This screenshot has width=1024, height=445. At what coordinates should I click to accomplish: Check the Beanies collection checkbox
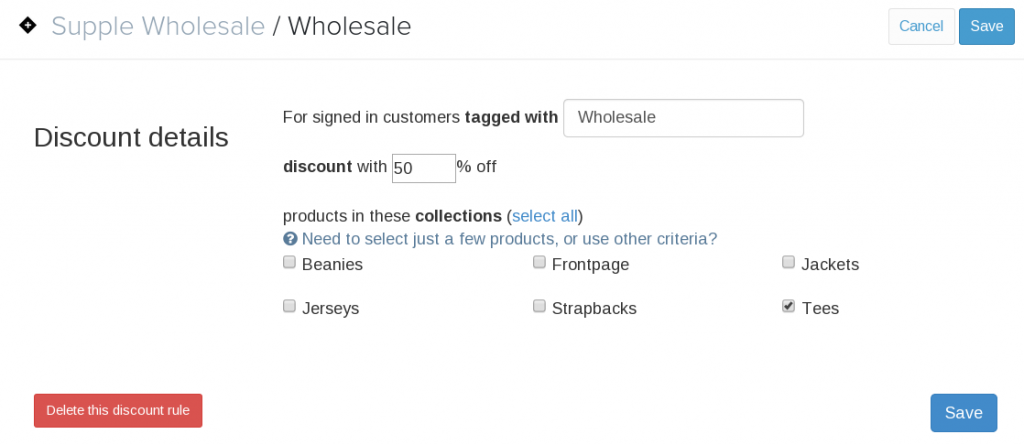[289, 263]
